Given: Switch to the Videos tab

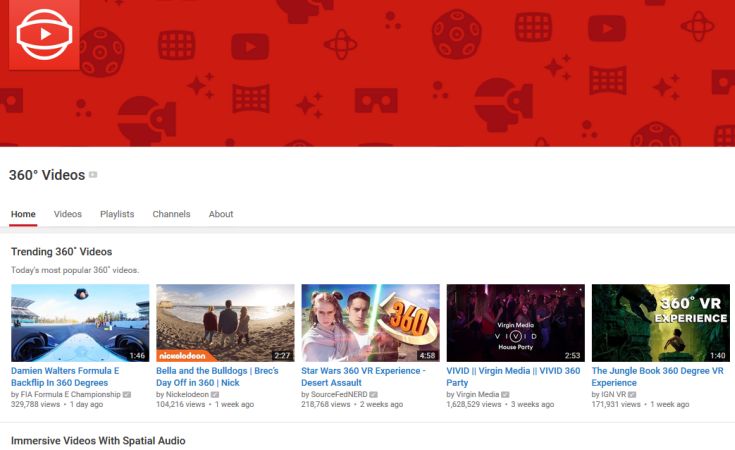Looking at the screenshot, I should point(68,214).
